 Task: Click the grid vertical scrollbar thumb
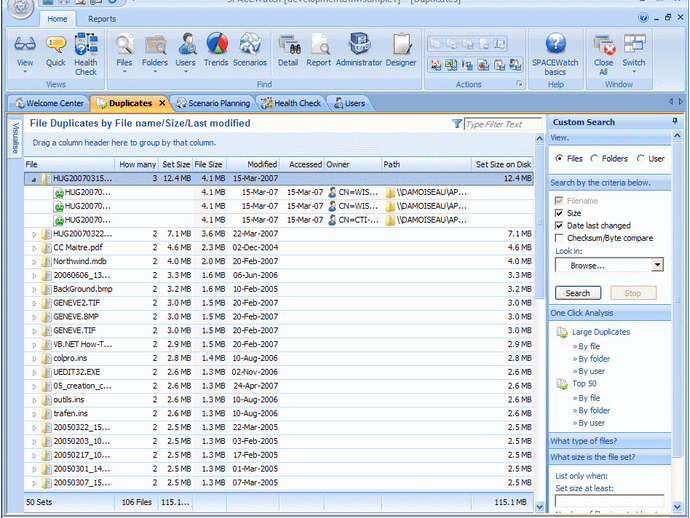coord(540,222)
